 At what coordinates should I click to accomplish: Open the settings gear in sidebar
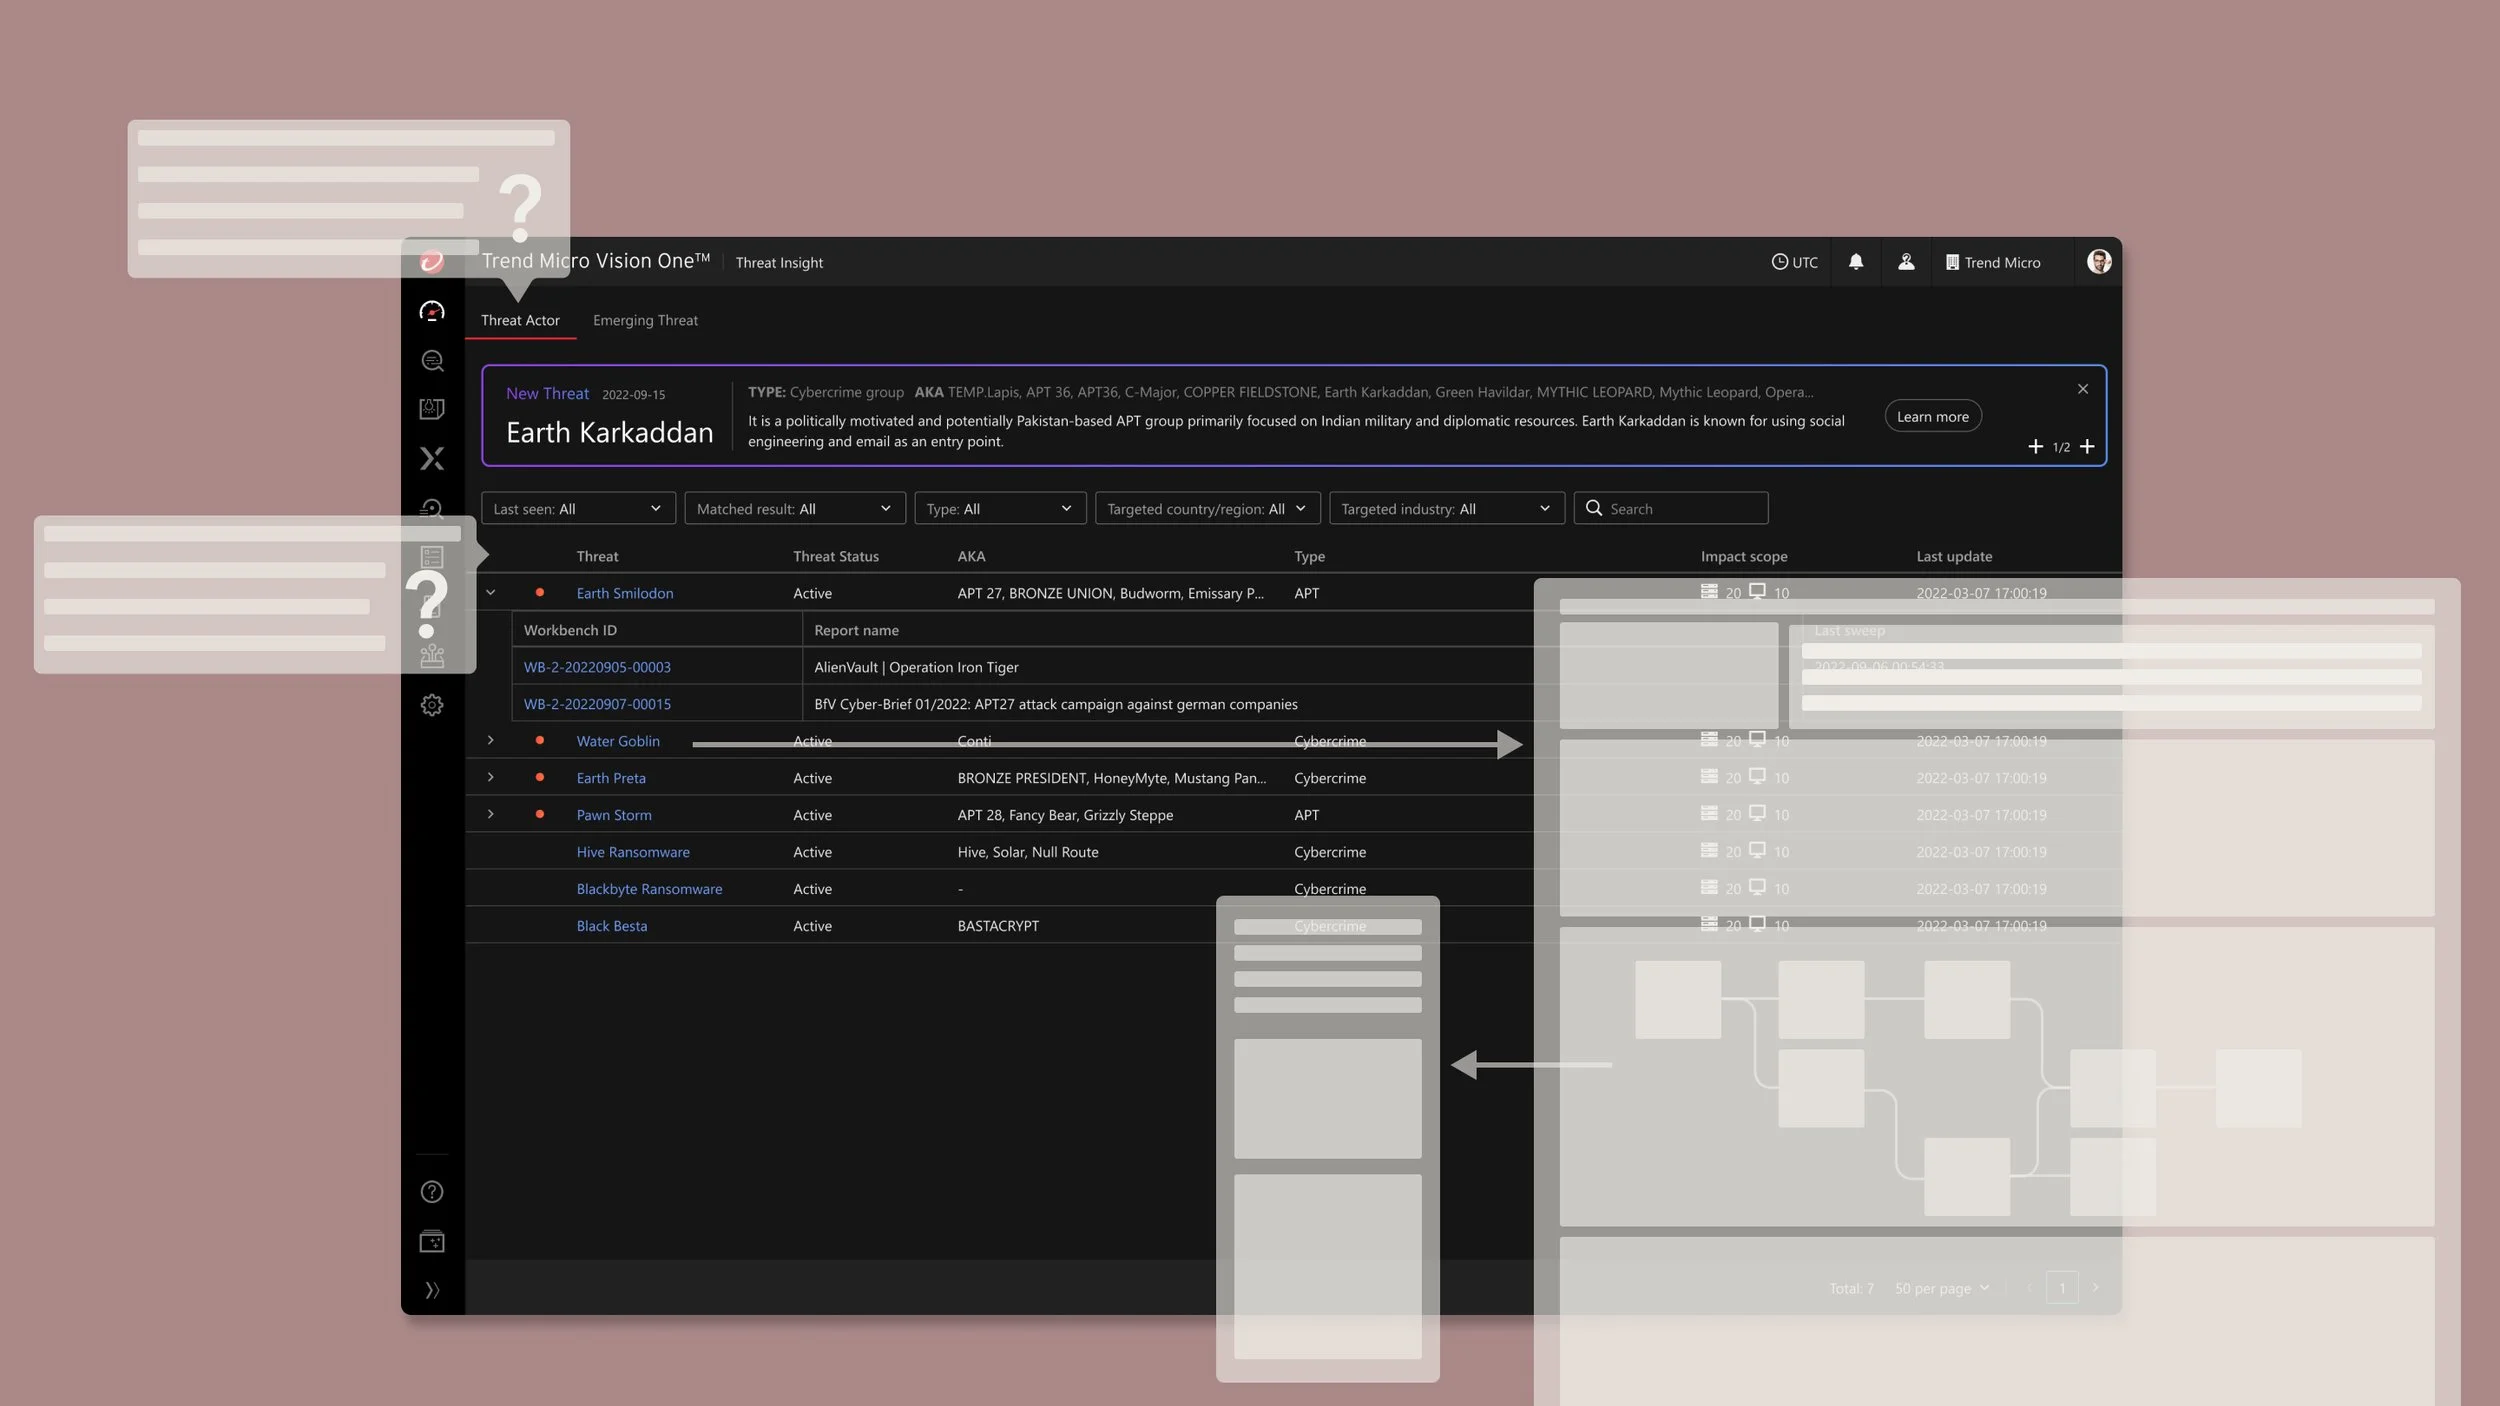click(x=431, y=706)
